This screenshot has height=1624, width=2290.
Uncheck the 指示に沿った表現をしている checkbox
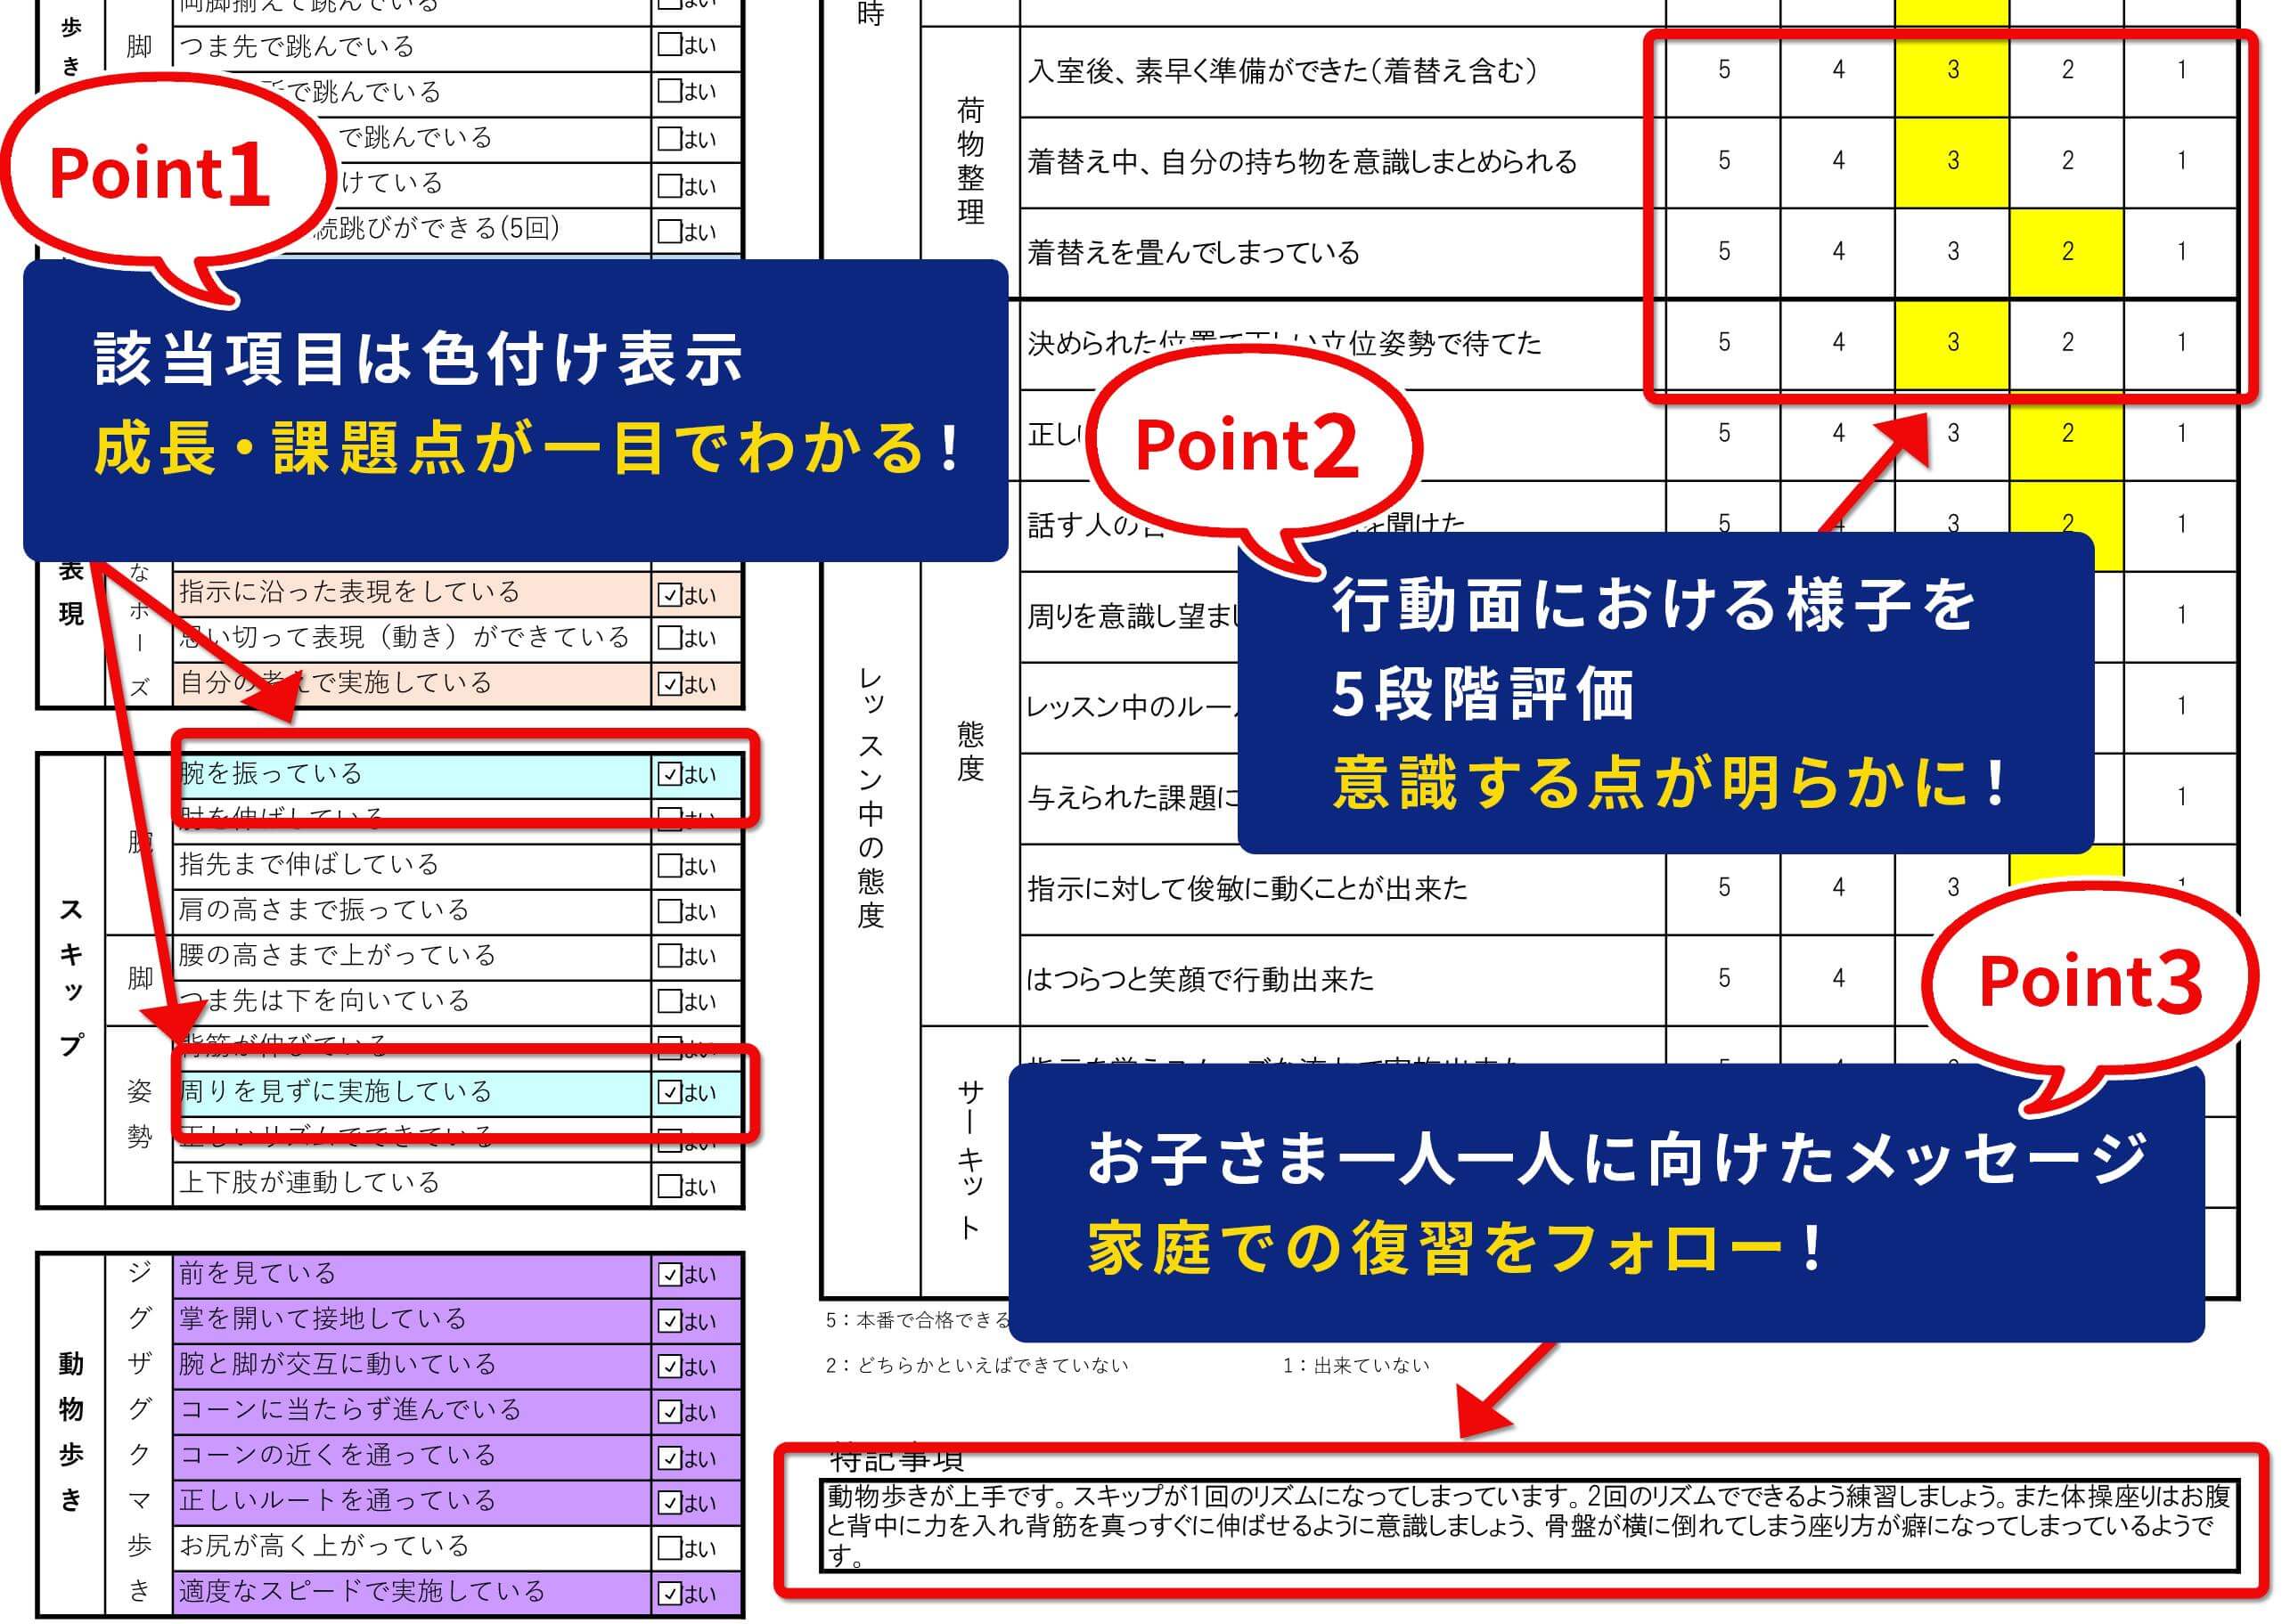click(668, 595)
